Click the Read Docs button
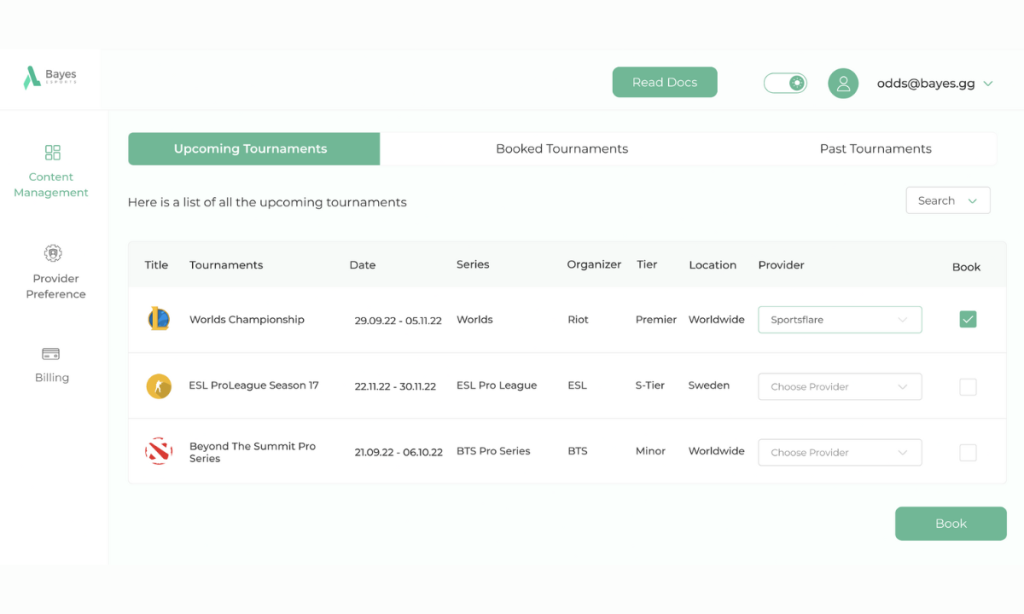 [x=664, y=82]
